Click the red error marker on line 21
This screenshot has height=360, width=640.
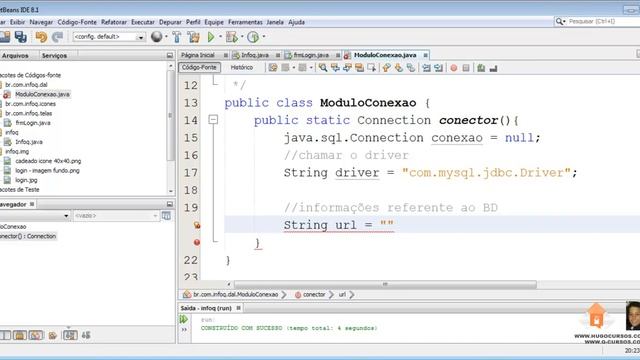pos(197,242)
